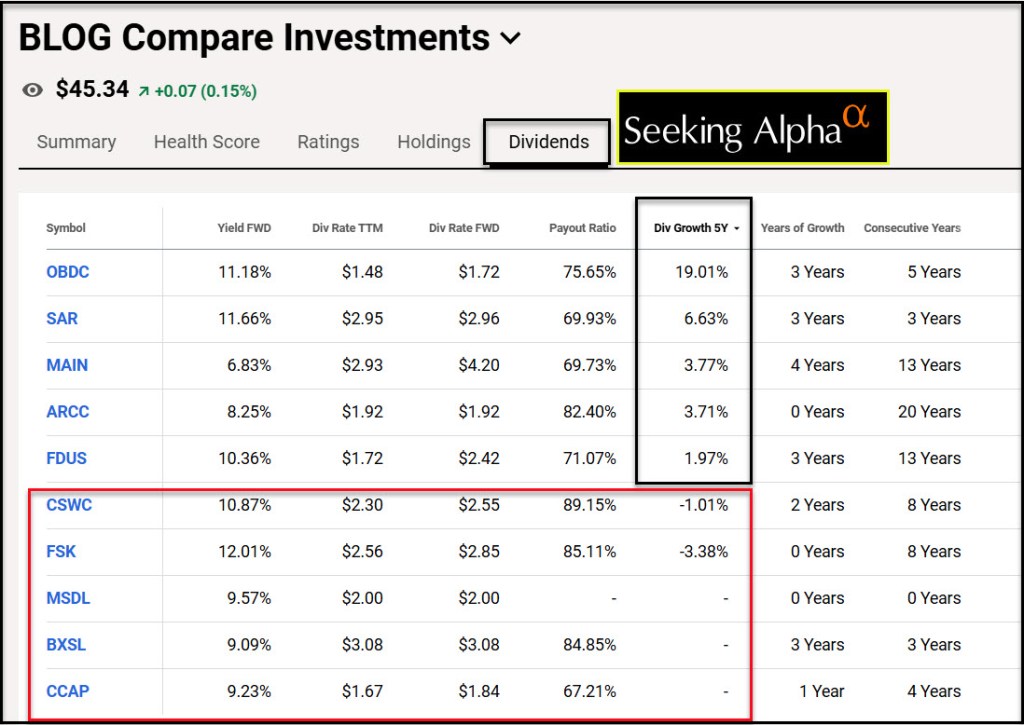The image size is (1024, 725).
Task: Click the FSK symbol link
Action: tap(61, 552)
